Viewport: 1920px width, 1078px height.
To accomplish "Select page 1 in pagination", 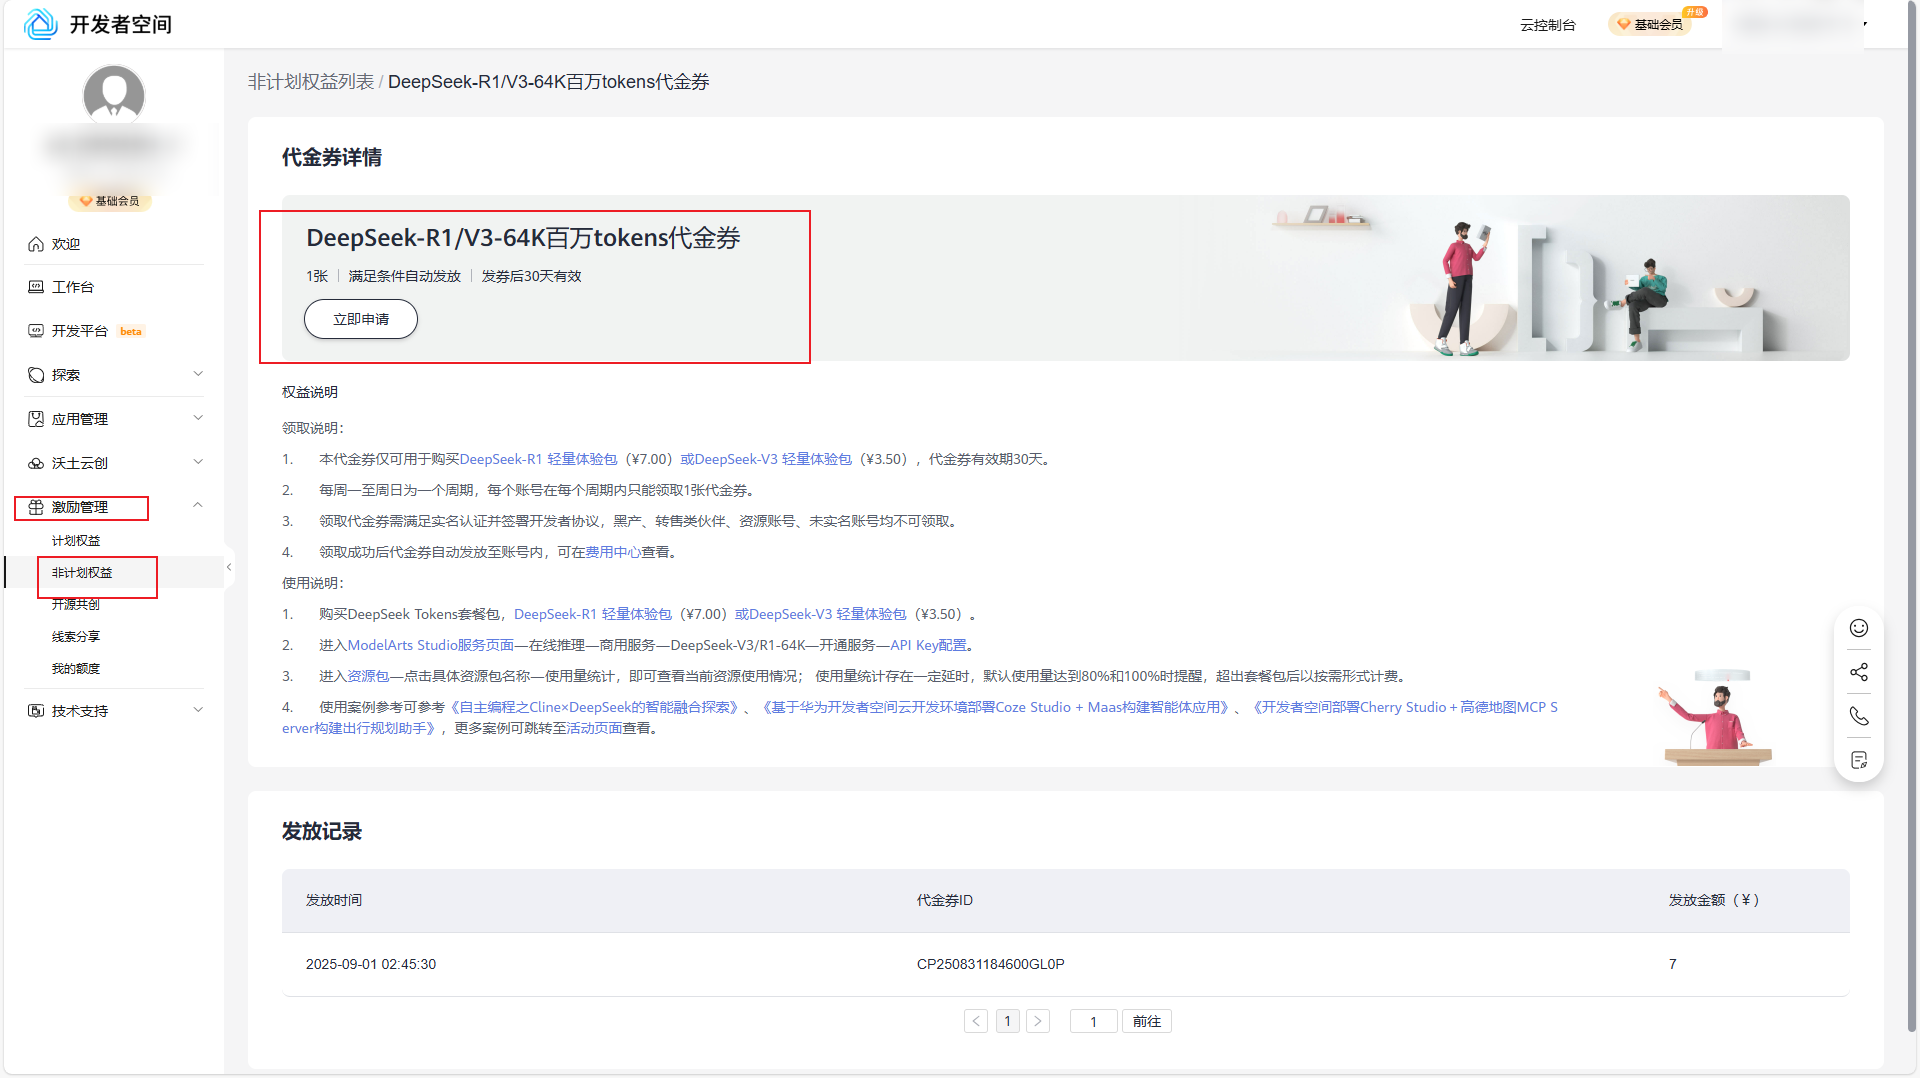I will (x=1007, y=1021).
